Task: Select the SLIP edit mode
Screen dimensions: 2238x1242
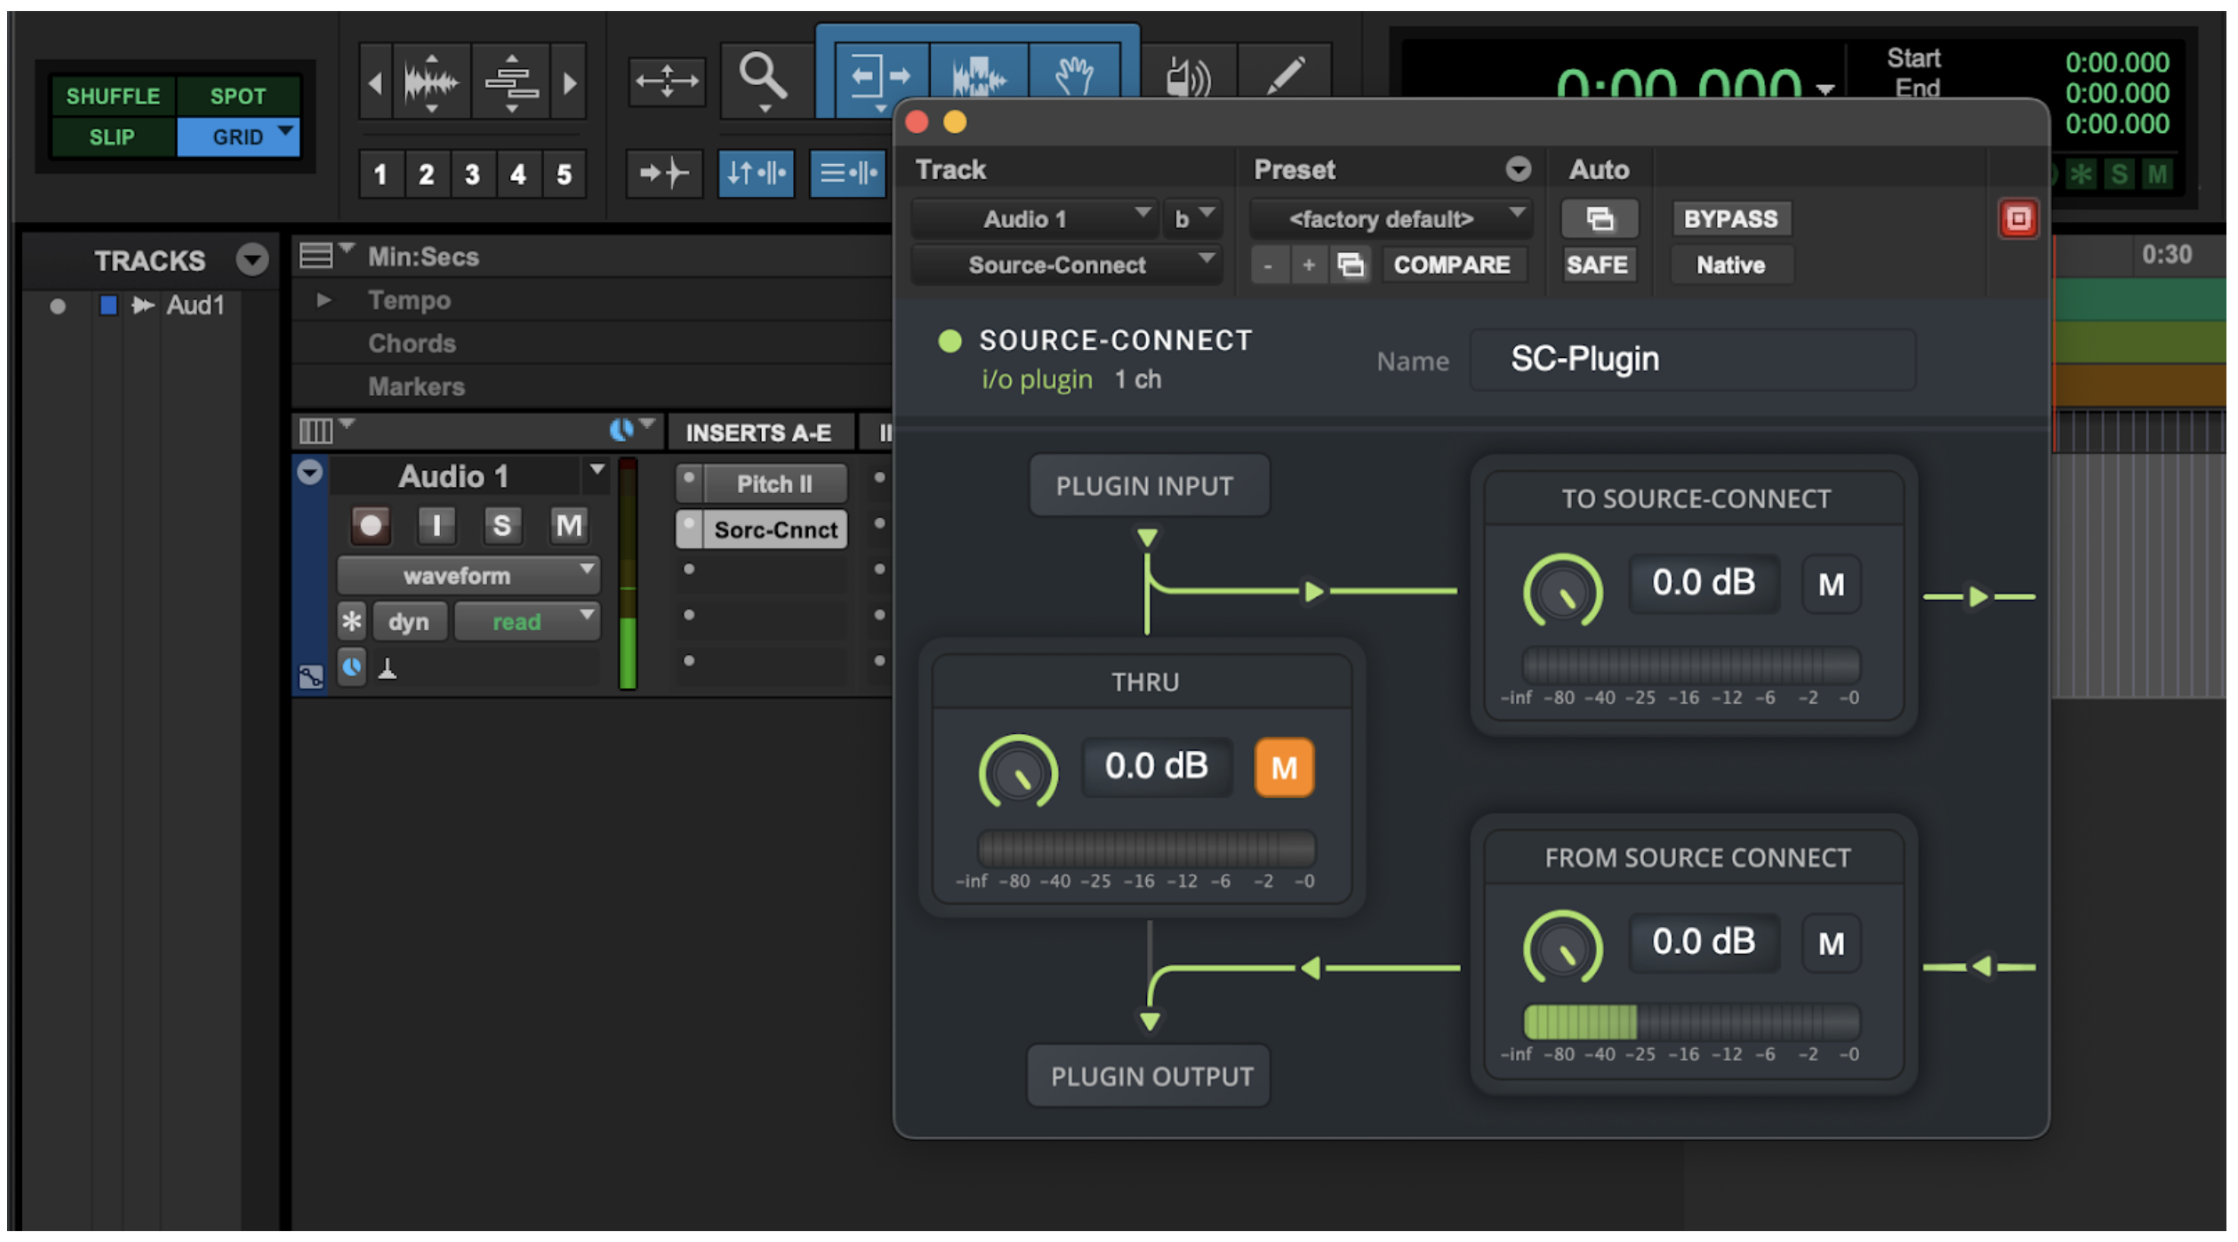Action: [x=112, y=137]
